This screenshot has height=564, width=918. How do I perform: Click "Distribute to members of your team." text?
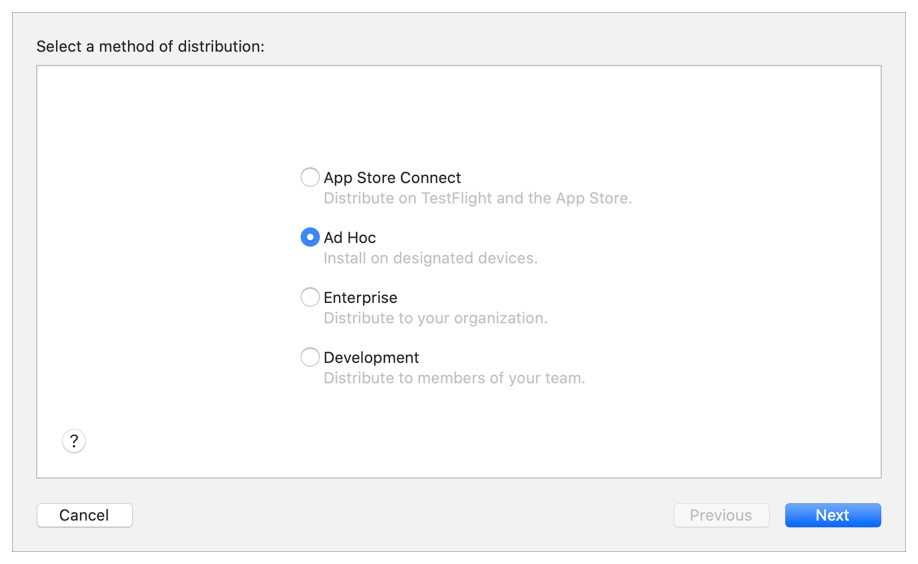tap(454, 378)
